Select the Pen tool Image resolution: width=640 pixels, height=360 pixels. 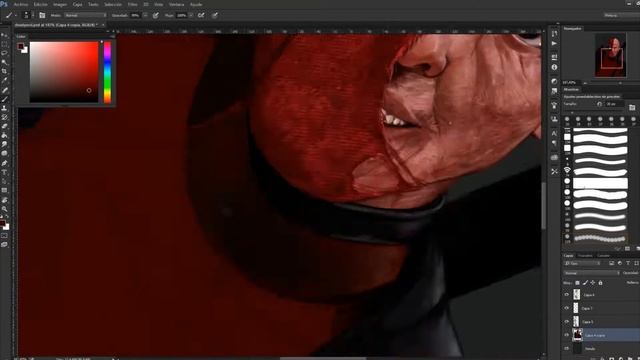[x=4, y=163]
